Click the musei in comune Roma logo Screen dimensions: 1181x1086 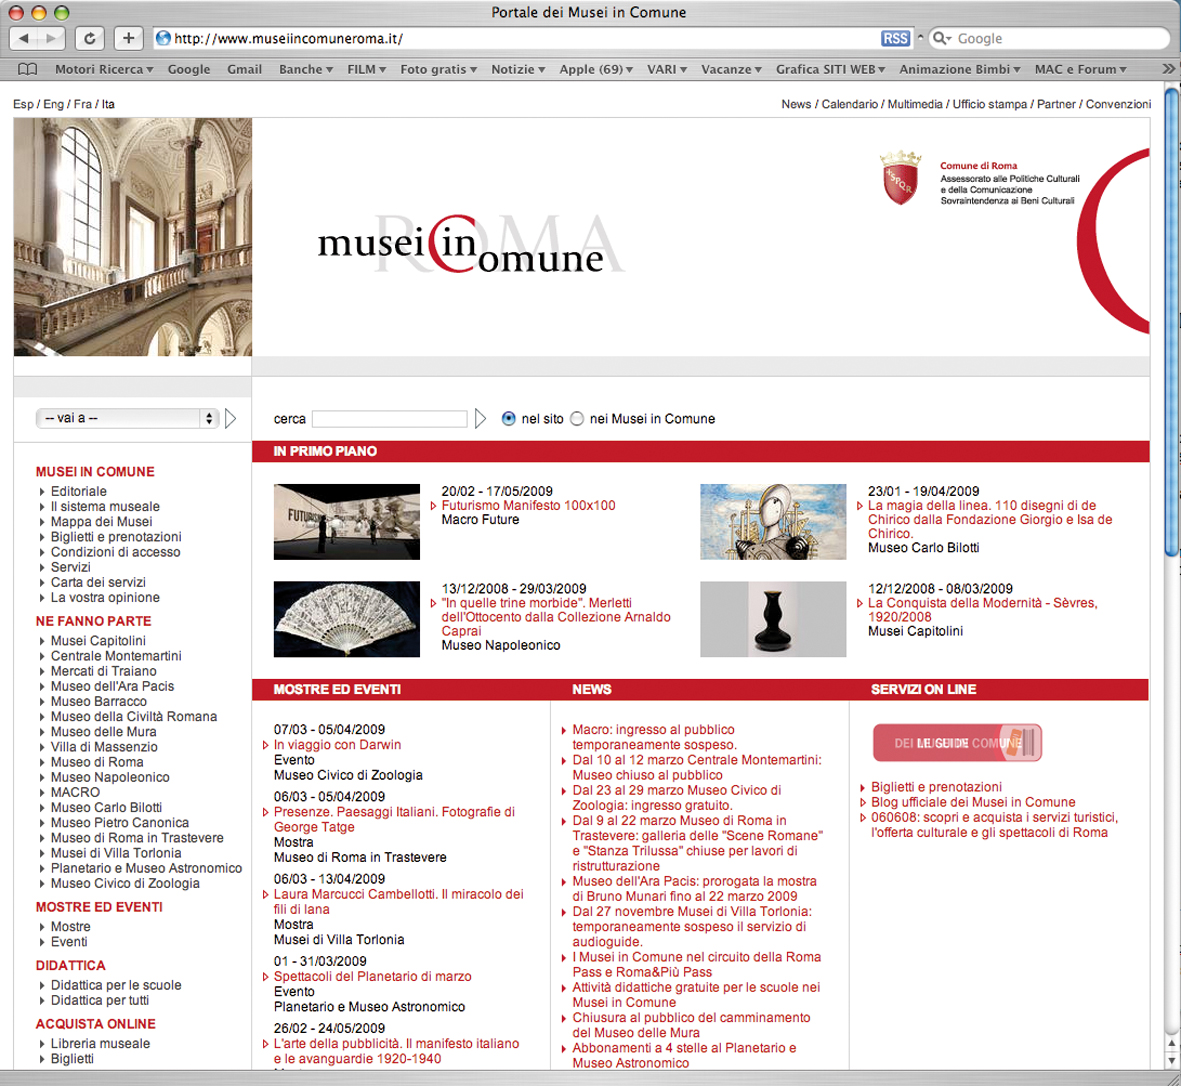point(469,244)
